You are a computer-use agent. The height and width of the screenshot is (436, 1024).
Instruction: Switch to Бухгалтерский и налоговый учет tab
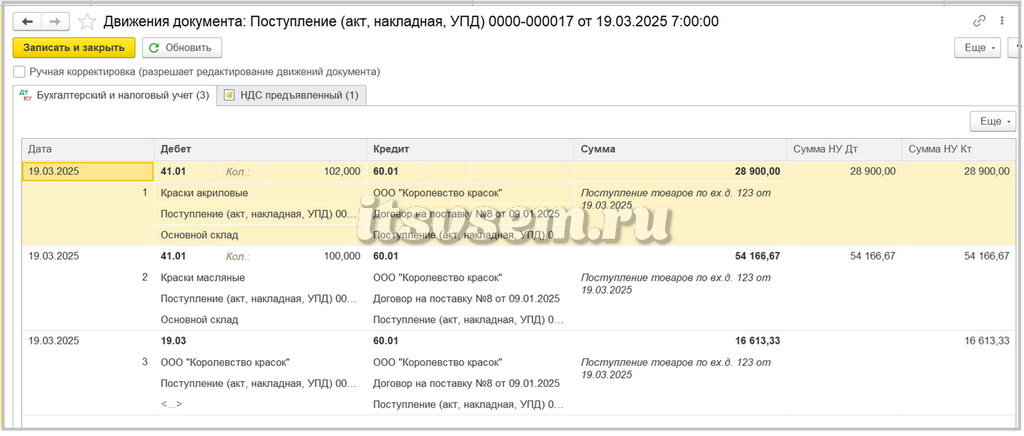pos(114,95)
